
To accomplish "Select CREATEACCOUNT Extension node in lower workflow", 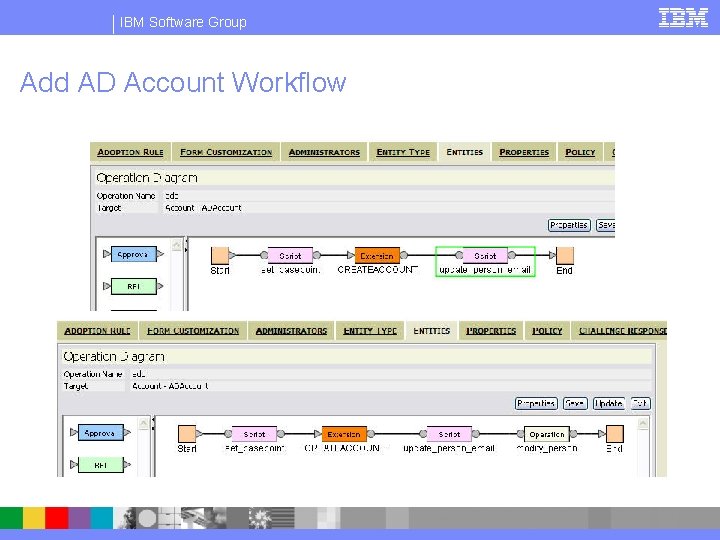I will pyautogui.click(x=344, y=434).
